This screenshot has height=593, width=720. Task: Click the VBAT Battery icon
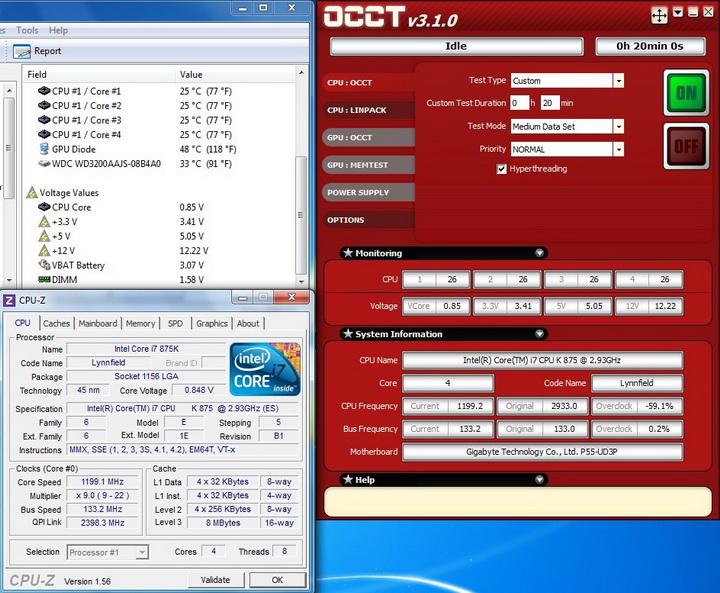click(x=44, y=265)
